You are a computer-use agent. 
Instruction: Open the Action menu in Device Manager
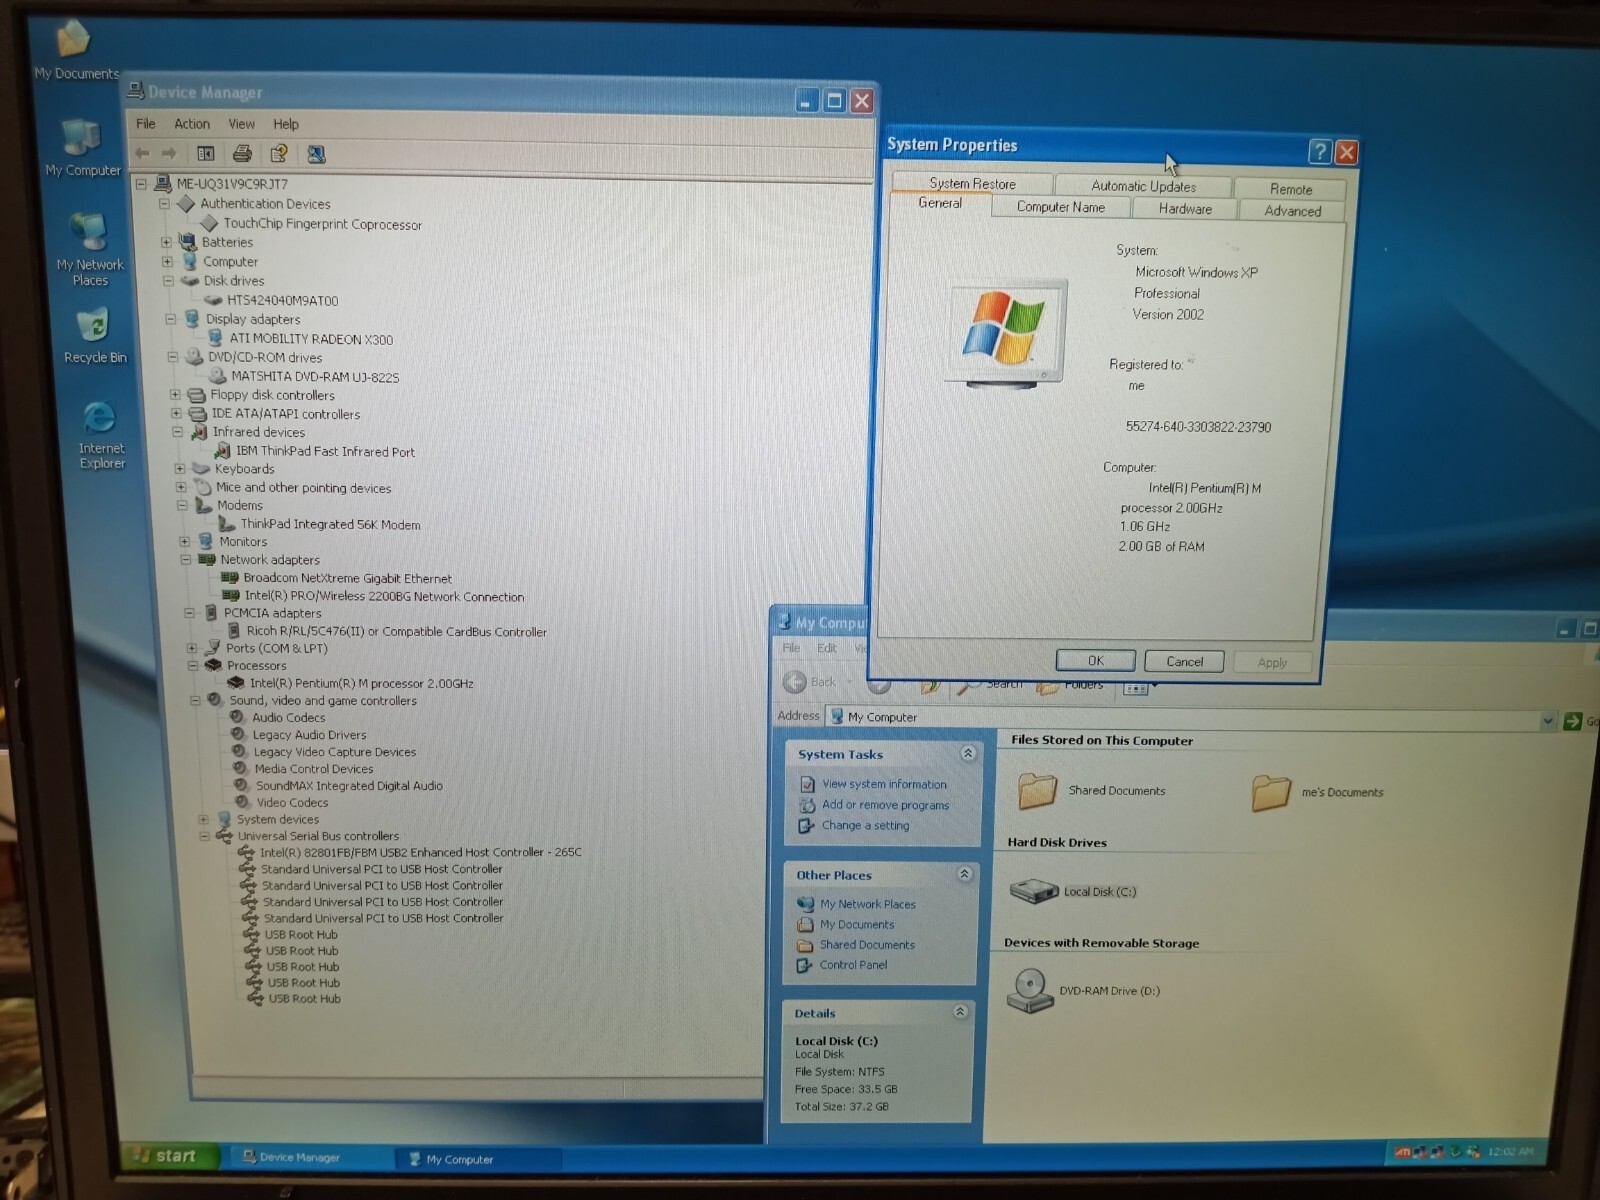[x=192, y=124]
